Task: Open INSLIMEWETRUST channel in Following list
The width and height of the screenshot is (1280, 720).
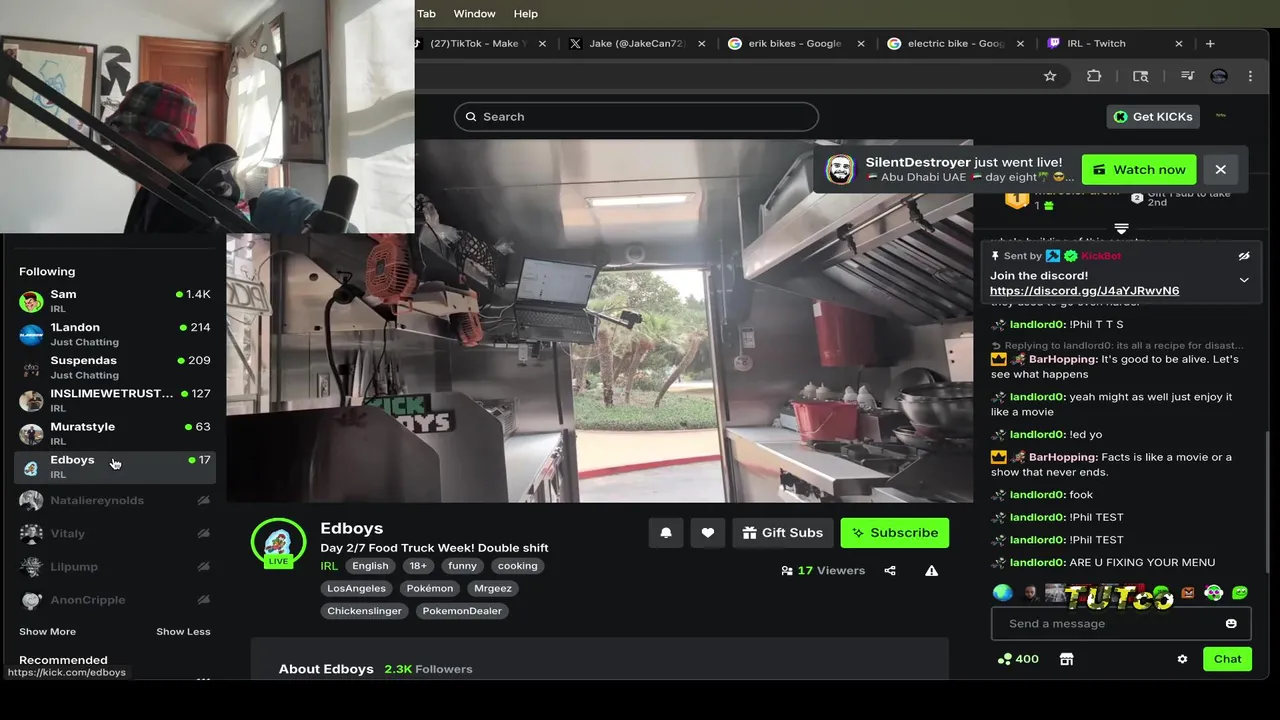Action: 115,400
